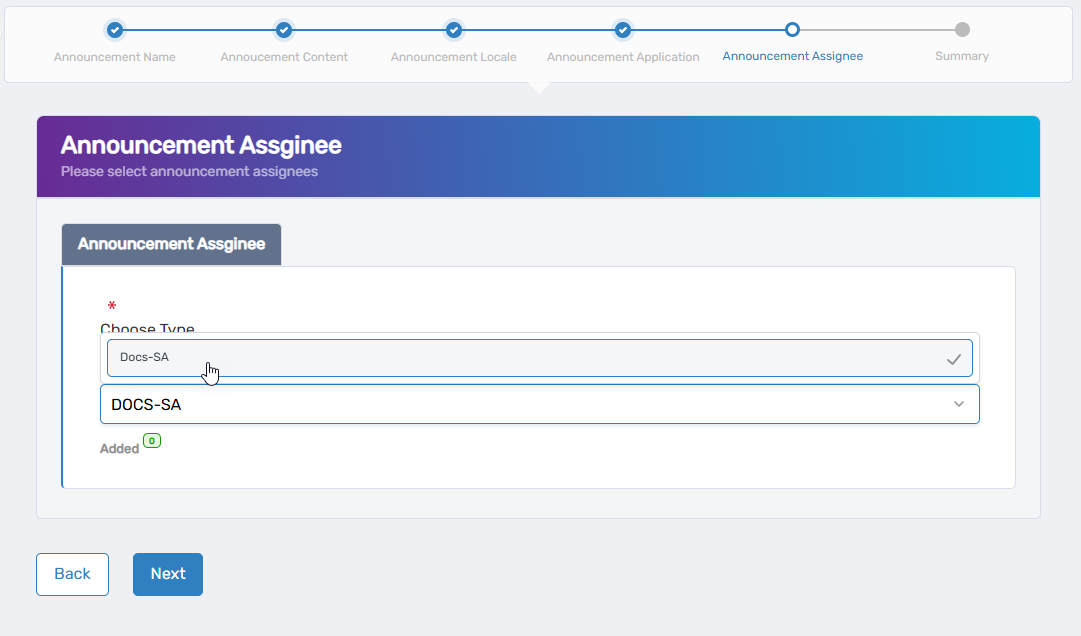Click the active Announcement Assignee step circle
The height and width of the screenshot is (636, 1081).
[793, 30]
